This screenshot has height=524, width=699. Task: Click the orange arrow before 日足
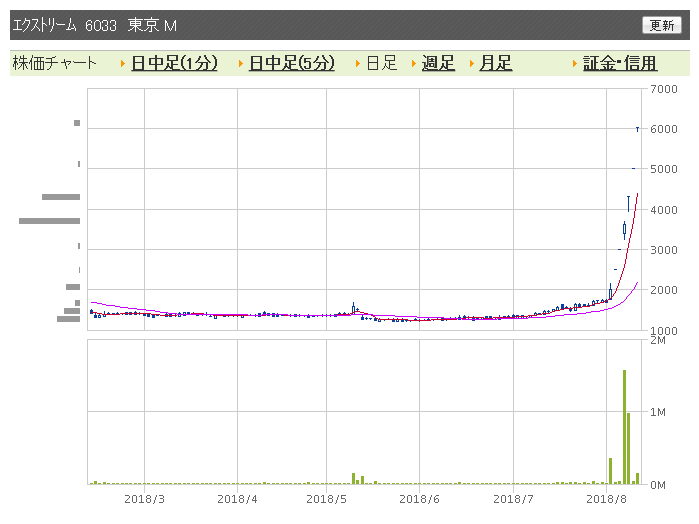(x=358, y=63)
